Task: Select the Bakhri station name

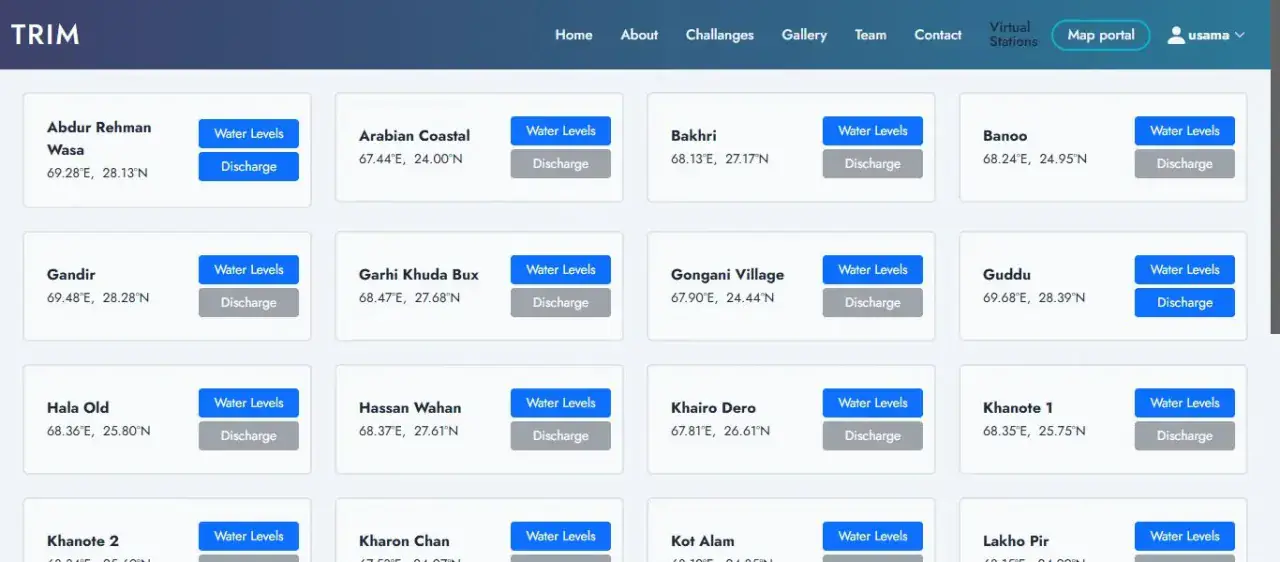Action: pyautogui.click(x=694, y=136)
